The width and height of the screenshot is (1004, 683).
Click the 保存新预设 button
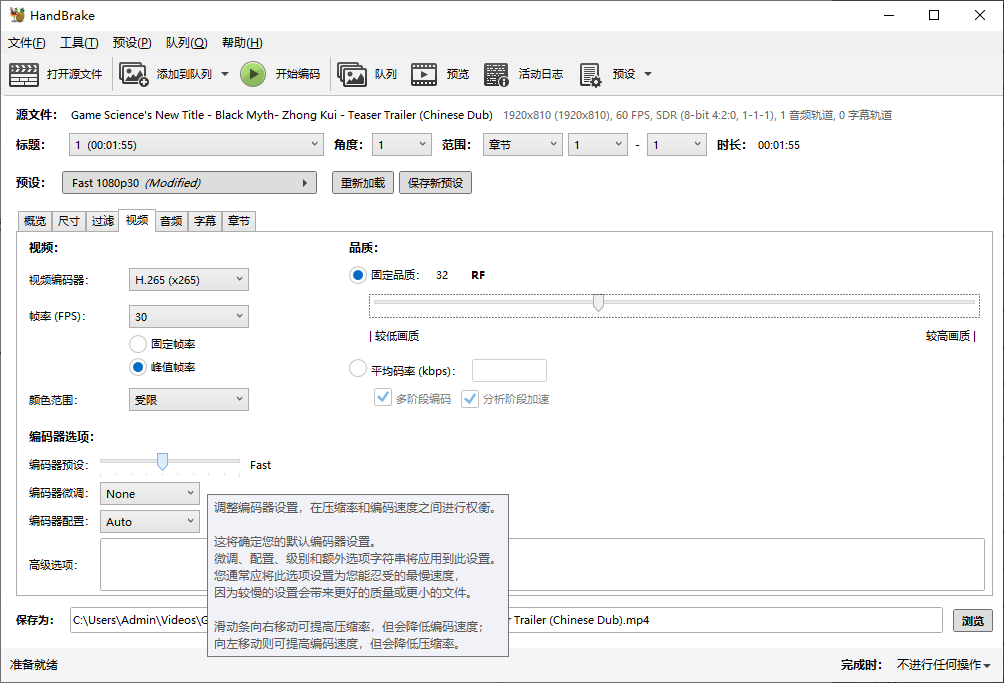point(435,183)
